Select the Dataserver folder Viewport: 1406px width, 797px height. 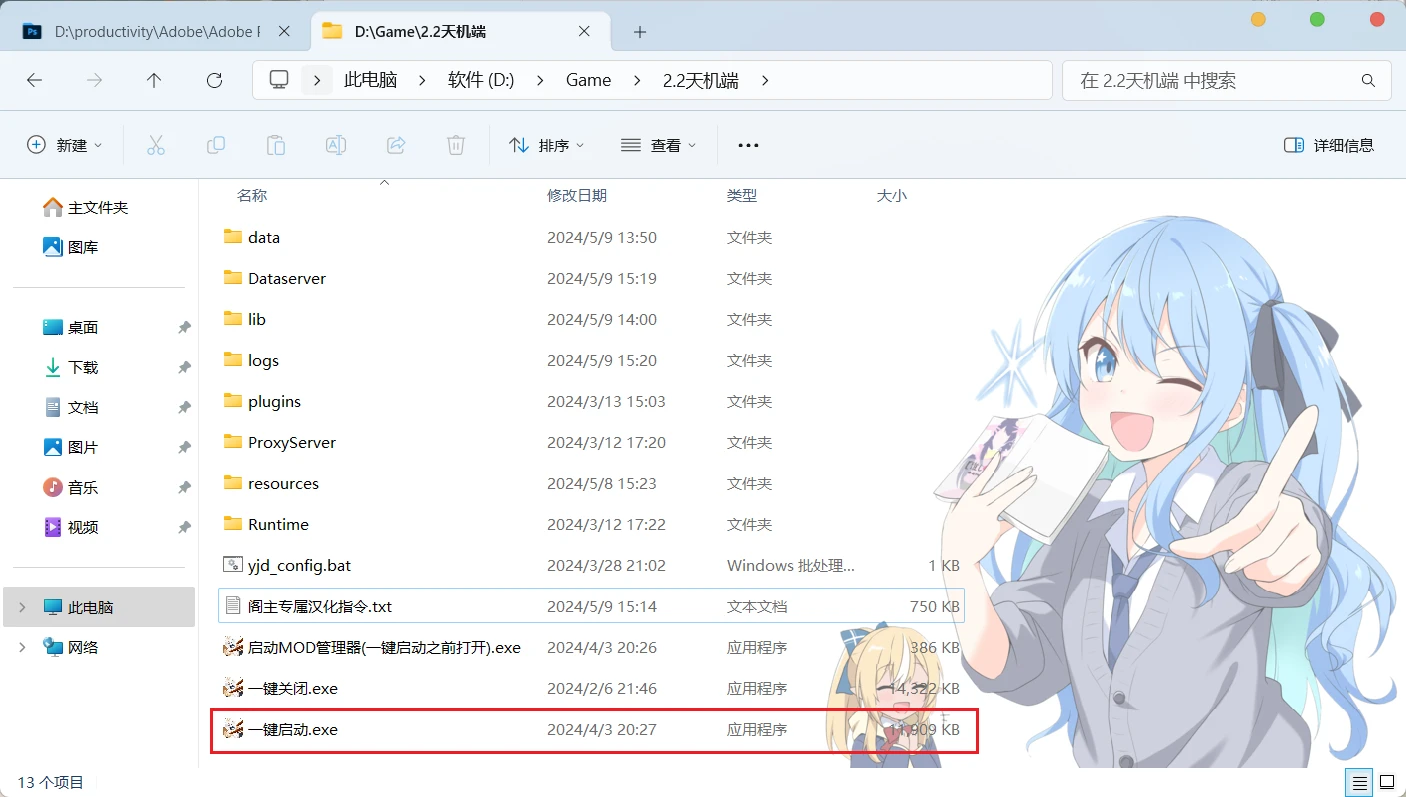click(x=592, y=278)
